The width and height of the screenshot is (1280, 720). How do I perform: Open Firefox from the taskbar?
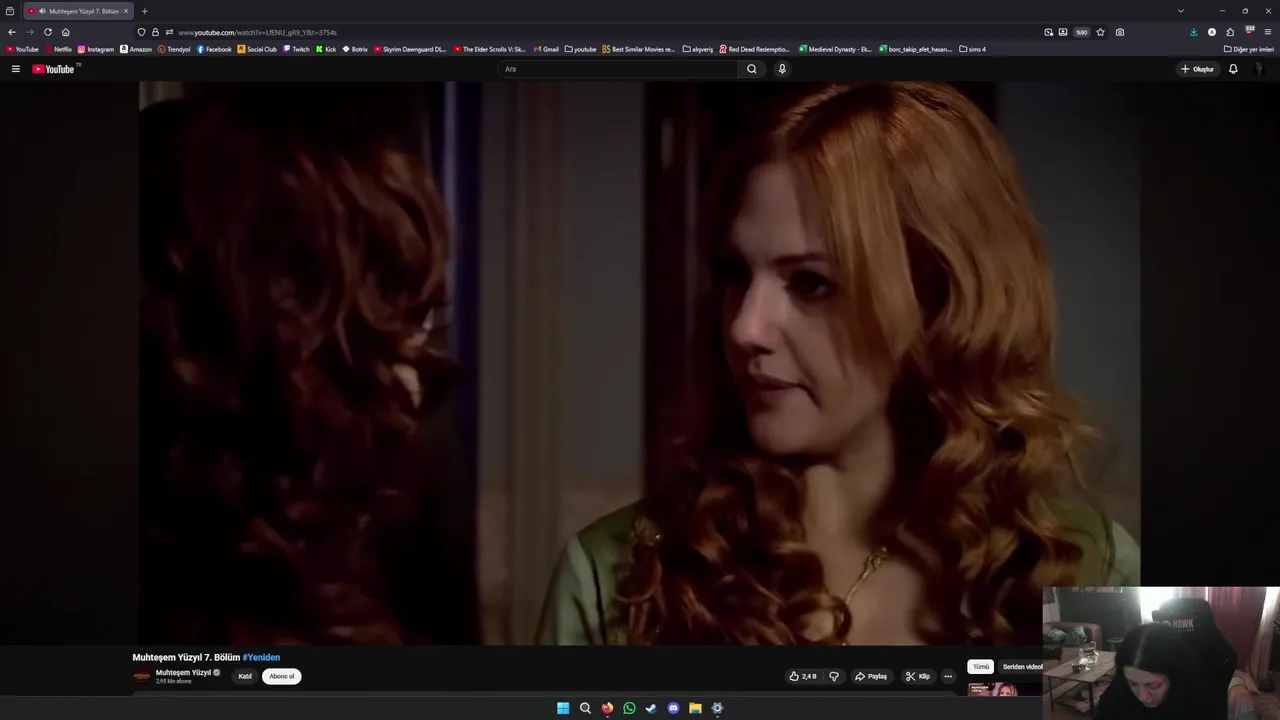click(607, 708)
